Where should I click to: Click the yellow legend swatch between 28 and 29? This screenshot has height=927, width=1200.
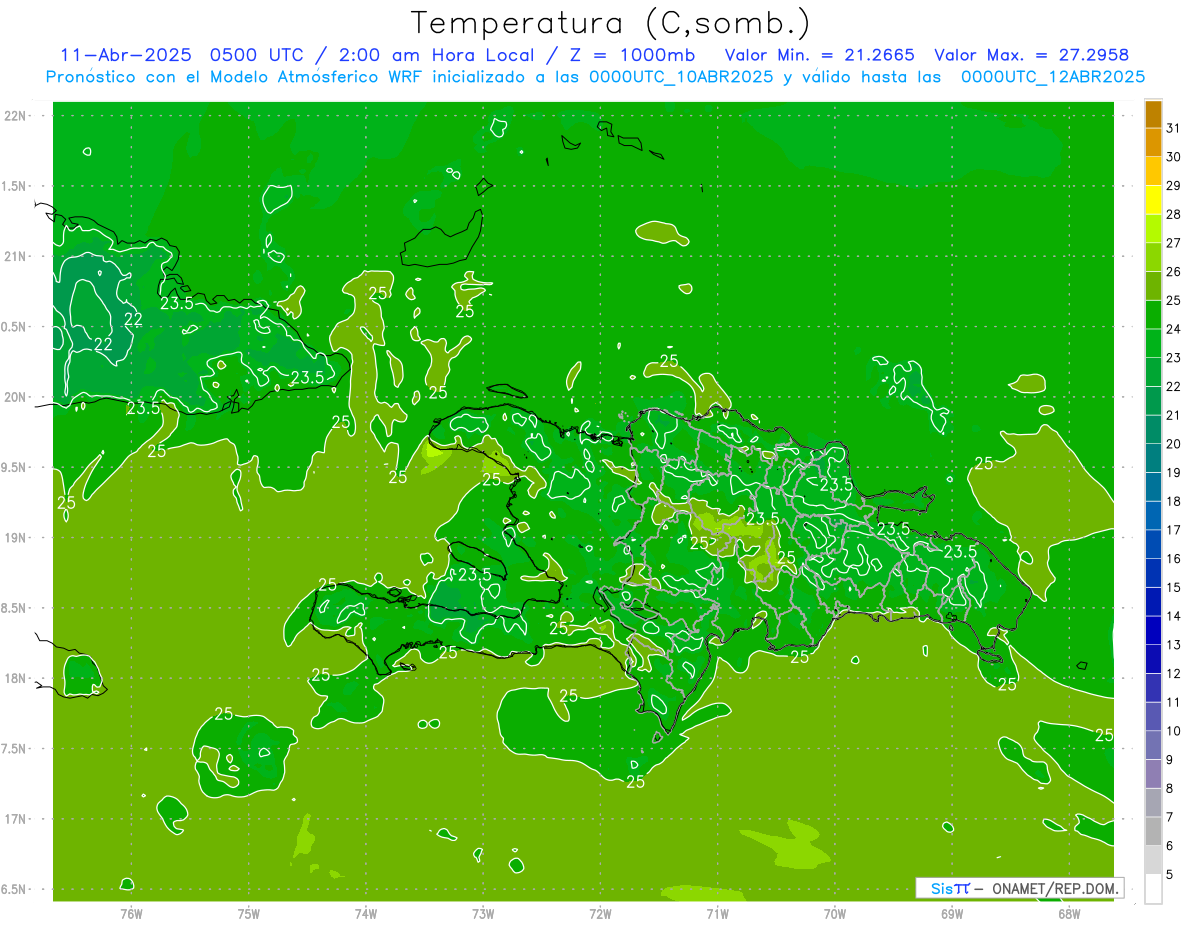point(1153,200)
